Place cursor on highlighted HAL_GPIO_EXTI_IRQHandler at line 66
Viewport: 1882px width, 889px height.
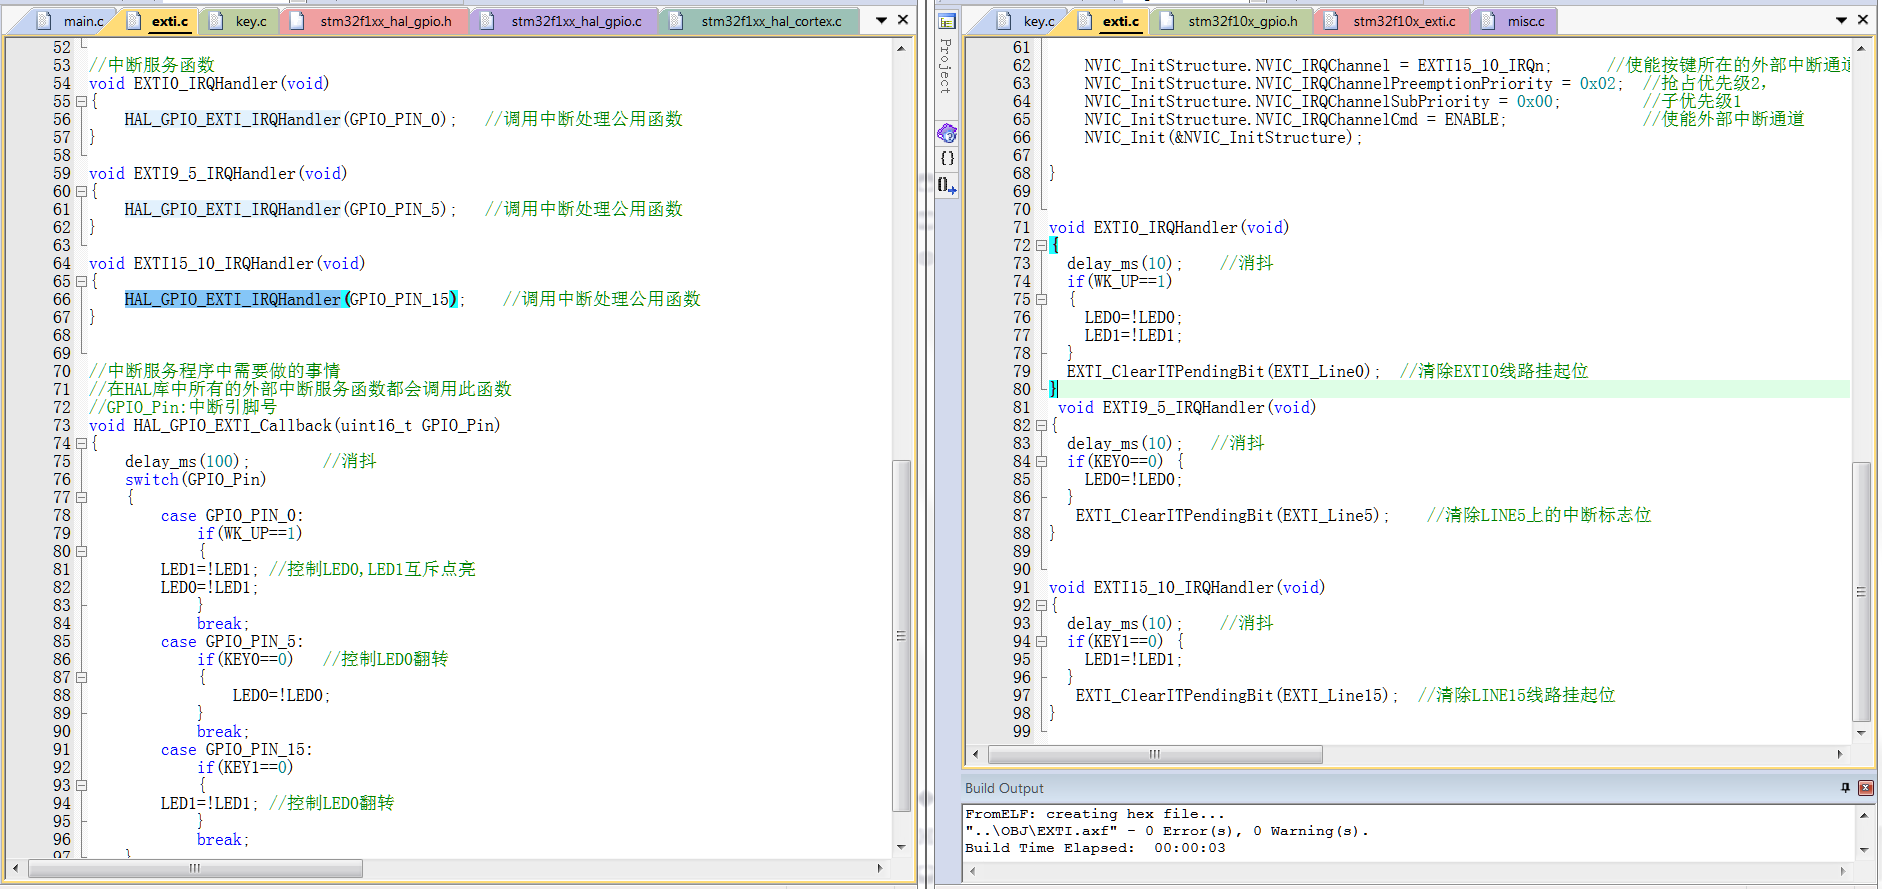point(233,299)
